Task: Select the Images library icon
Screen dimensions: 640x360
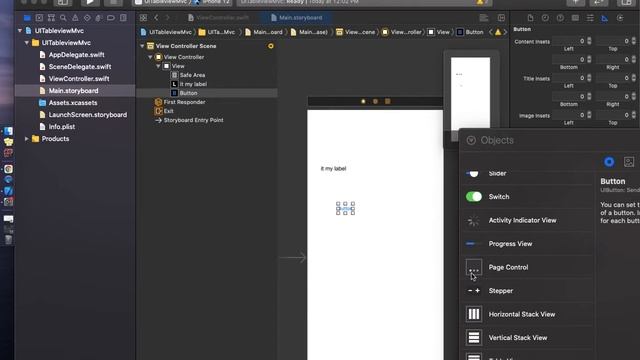Action: (x=629, y=162)
